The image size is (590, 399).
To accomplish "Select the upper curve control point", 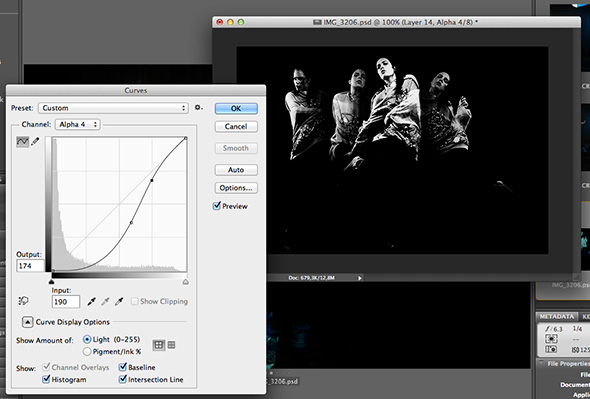I will coord(152,181).
